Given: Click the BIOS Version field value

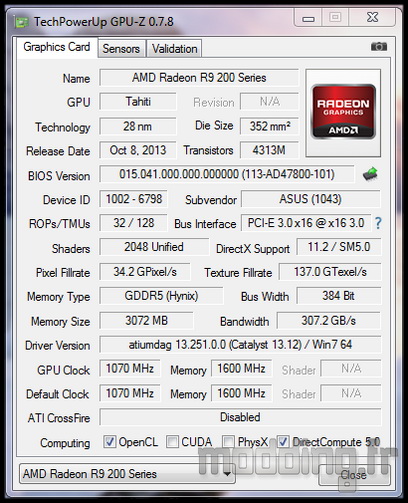Looking at the screenshot, I should click(x=227, y=174).
